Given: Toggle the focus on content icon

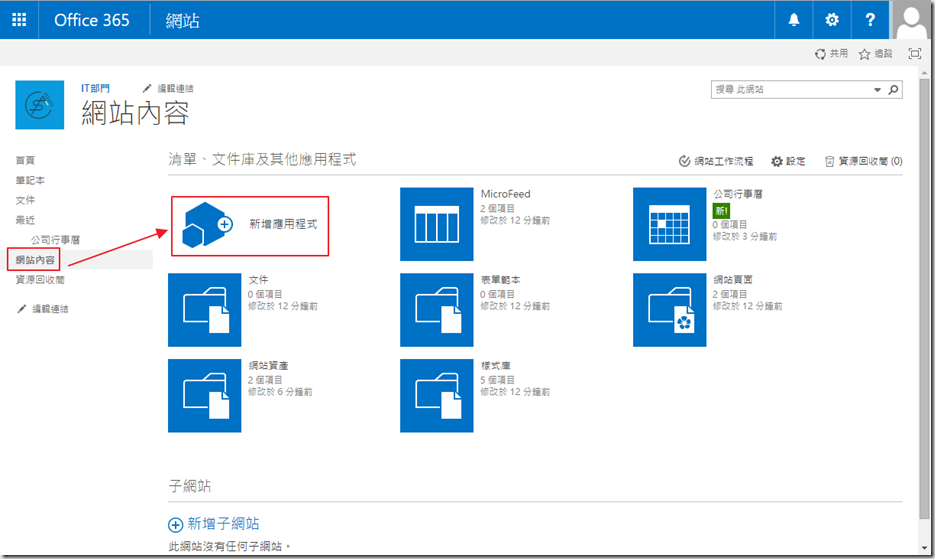Looking at the screenshot, I should pyautogui.click(x=914, y=54).
